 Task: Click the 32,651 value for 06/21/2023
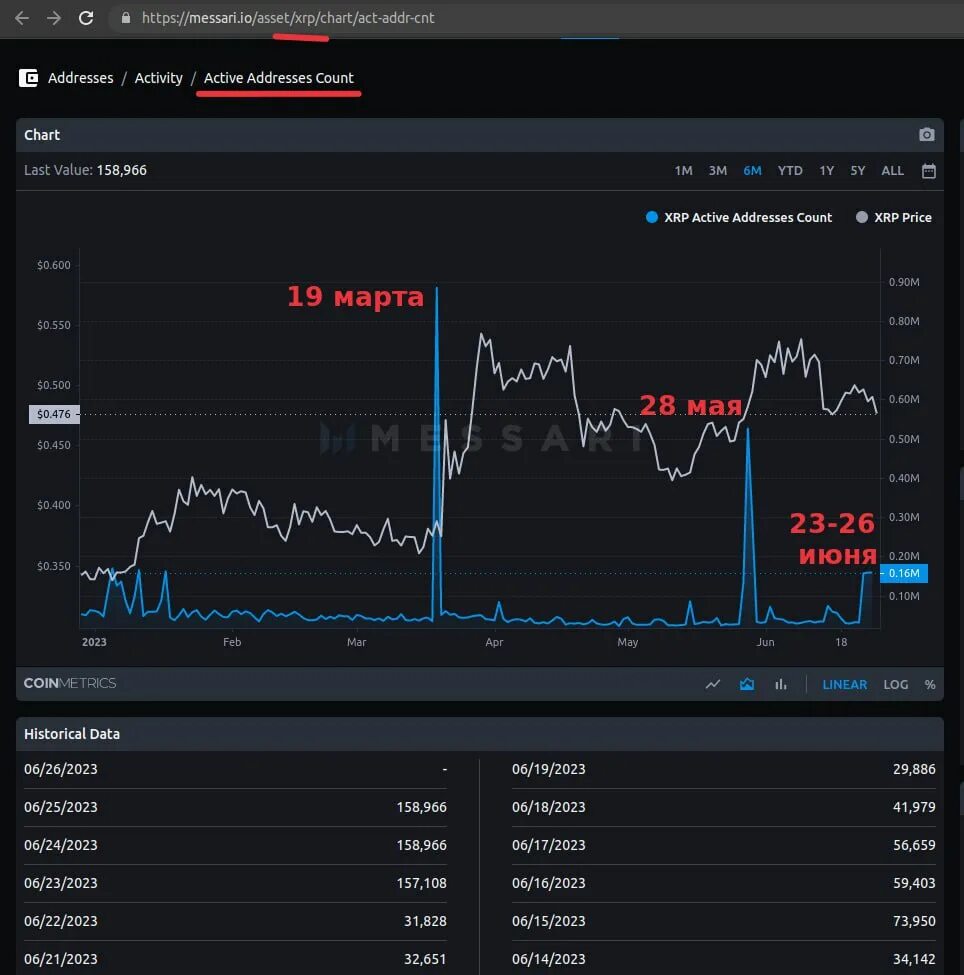point(425,959)
